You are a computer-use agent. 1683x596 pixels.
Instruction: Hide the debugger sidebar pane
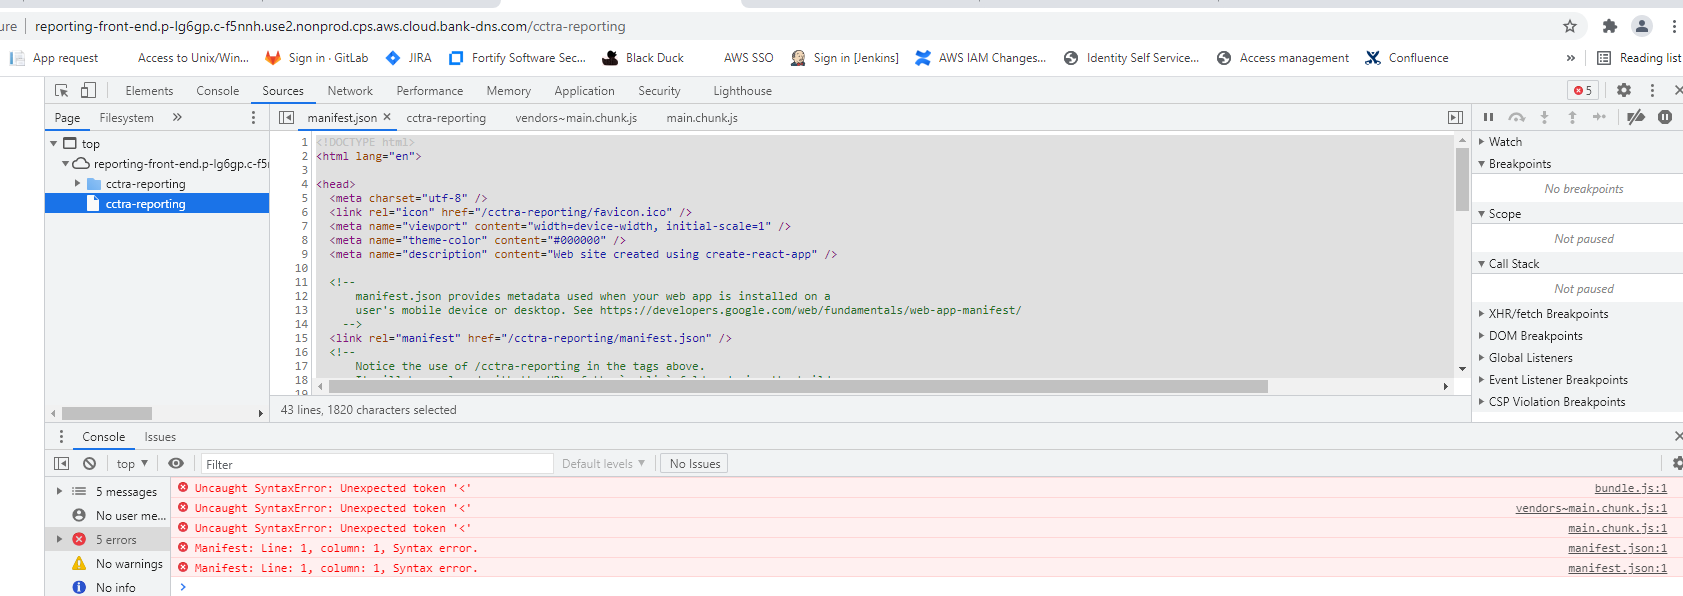[x=1455, y=117]
